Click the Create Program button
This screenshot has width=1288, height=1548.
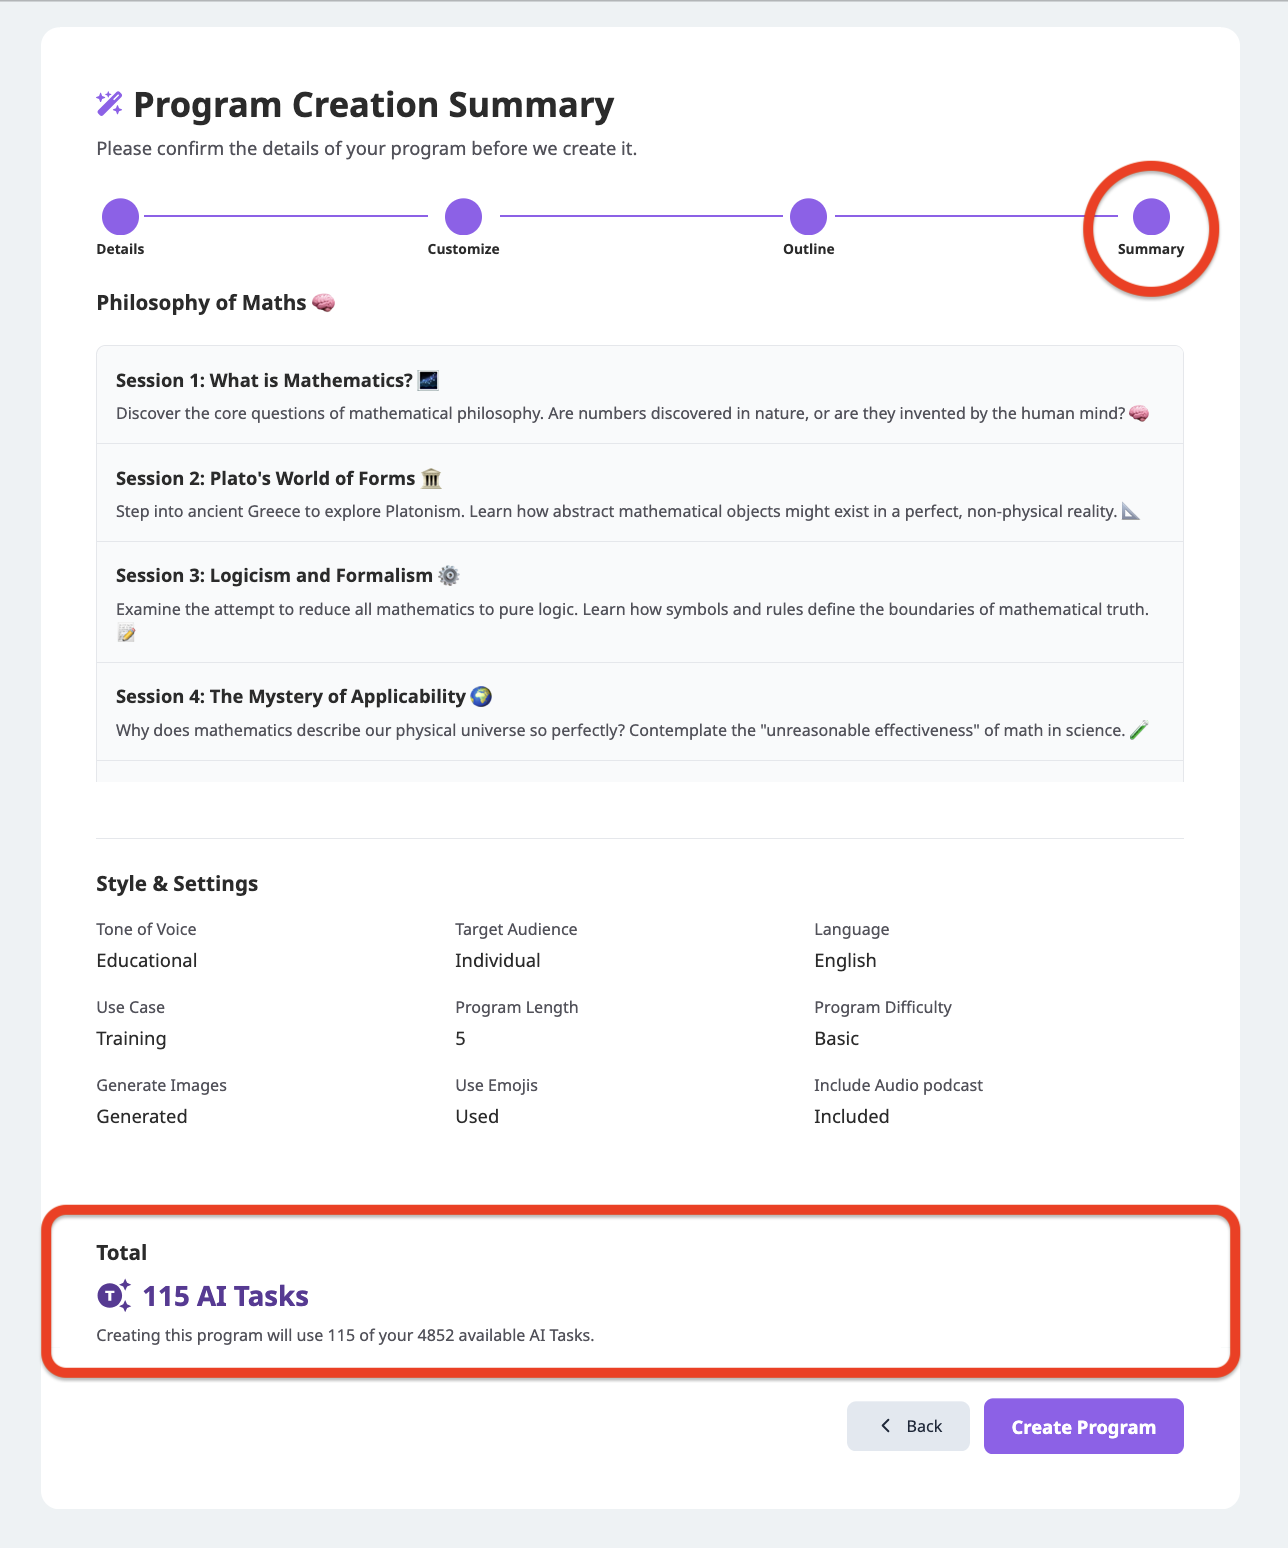(x=1084, y=1426)
